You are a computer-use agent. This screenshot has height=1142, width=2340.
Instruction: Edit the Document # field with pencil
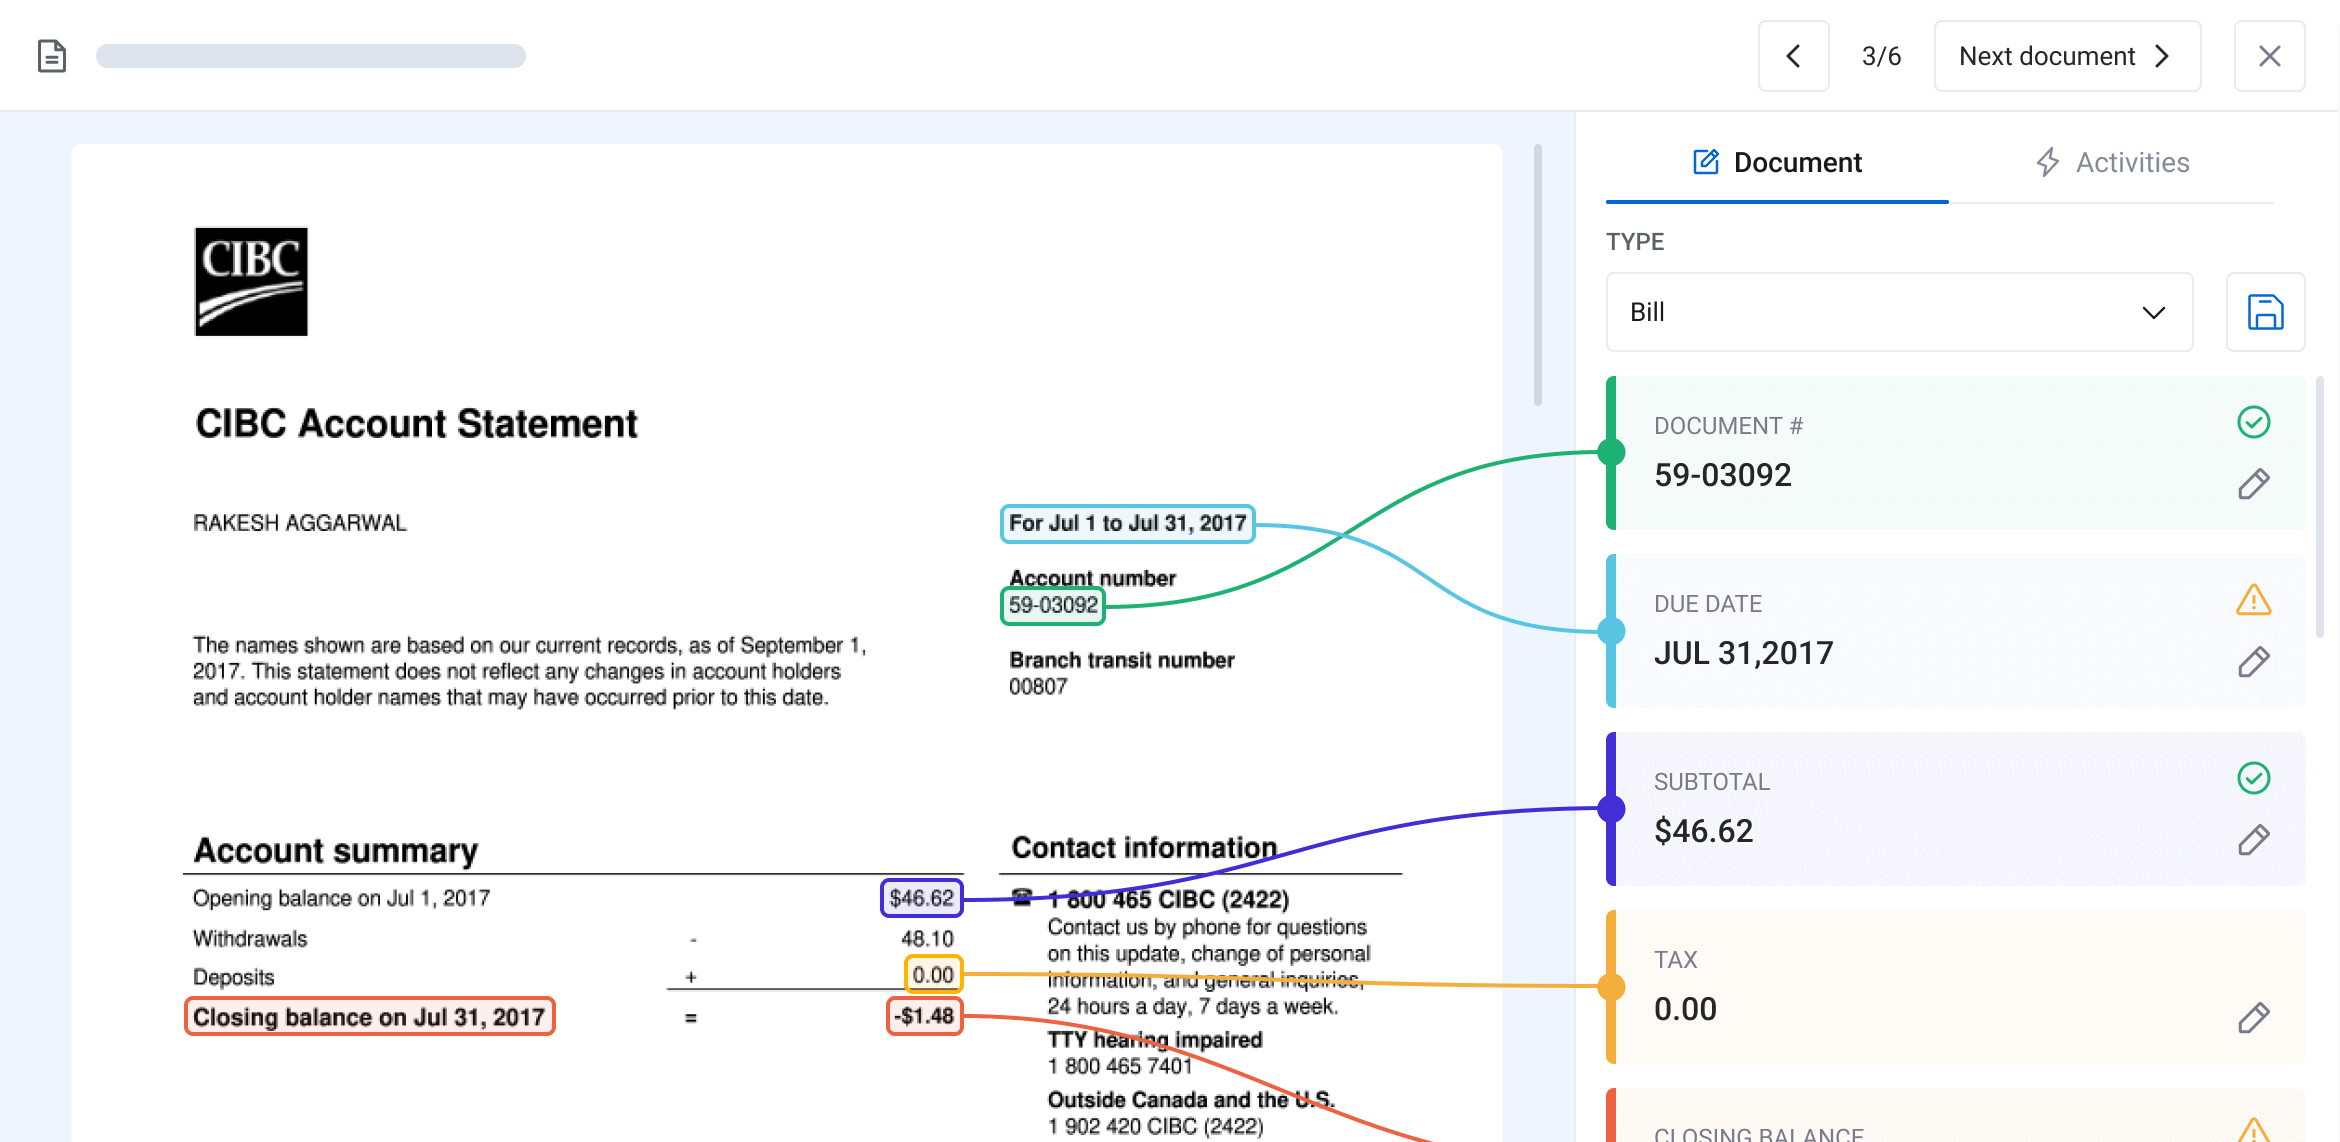click(x=2253, y=484)
